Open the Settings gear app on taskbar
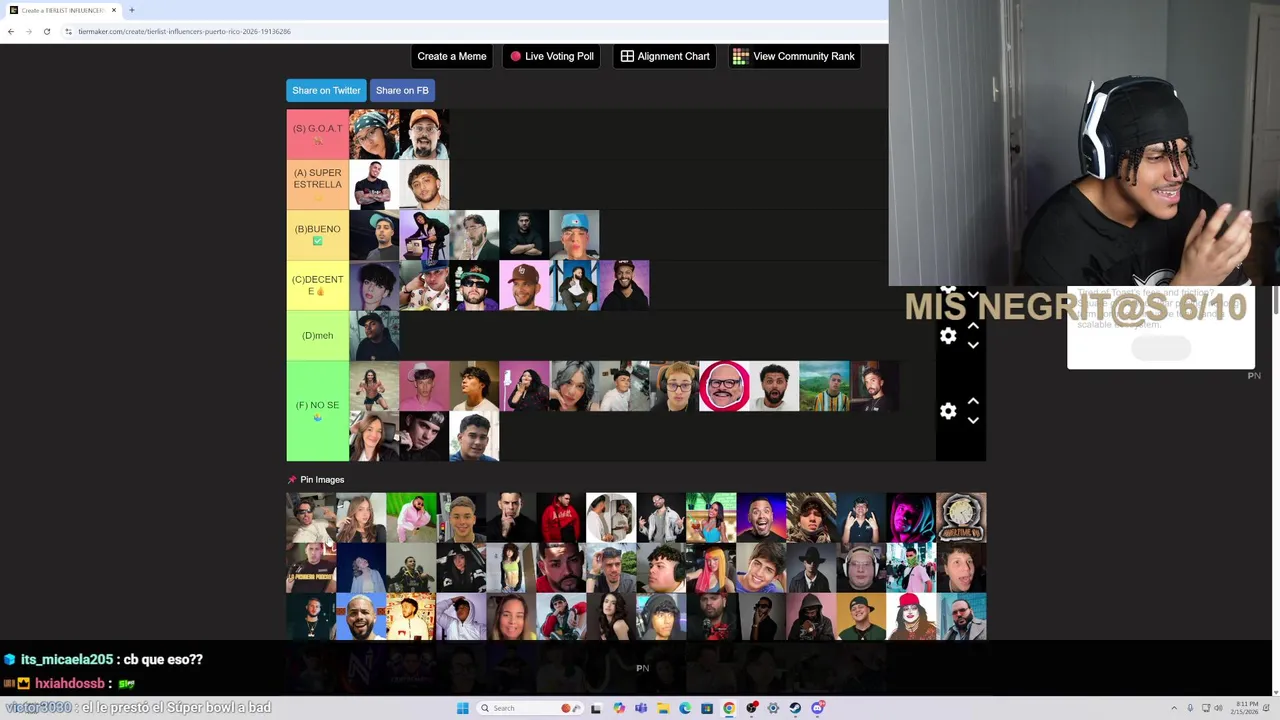 click(x=773, y=708)
